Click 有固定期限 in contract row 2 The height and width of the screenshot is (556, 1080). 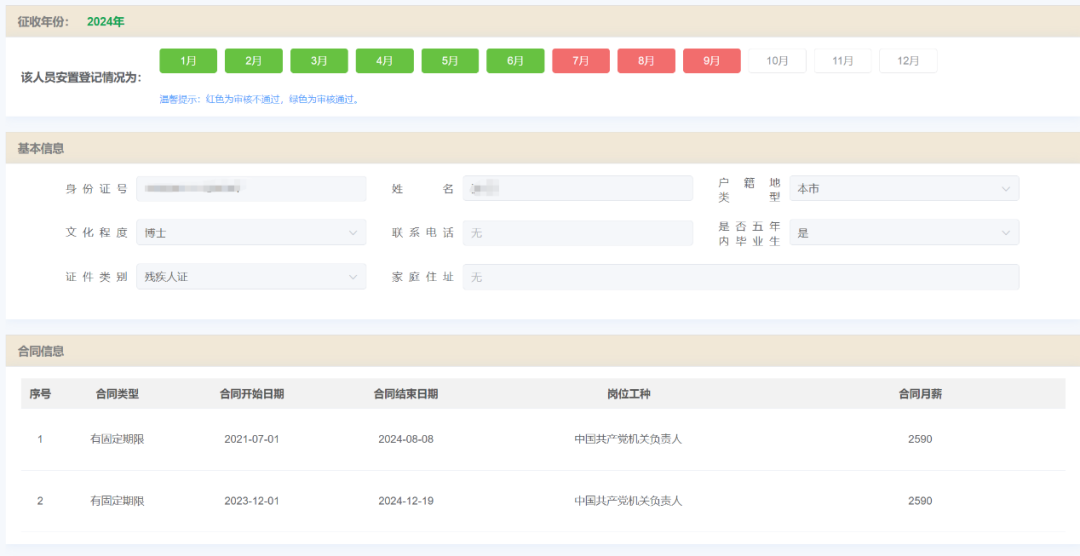coord(117,501)
